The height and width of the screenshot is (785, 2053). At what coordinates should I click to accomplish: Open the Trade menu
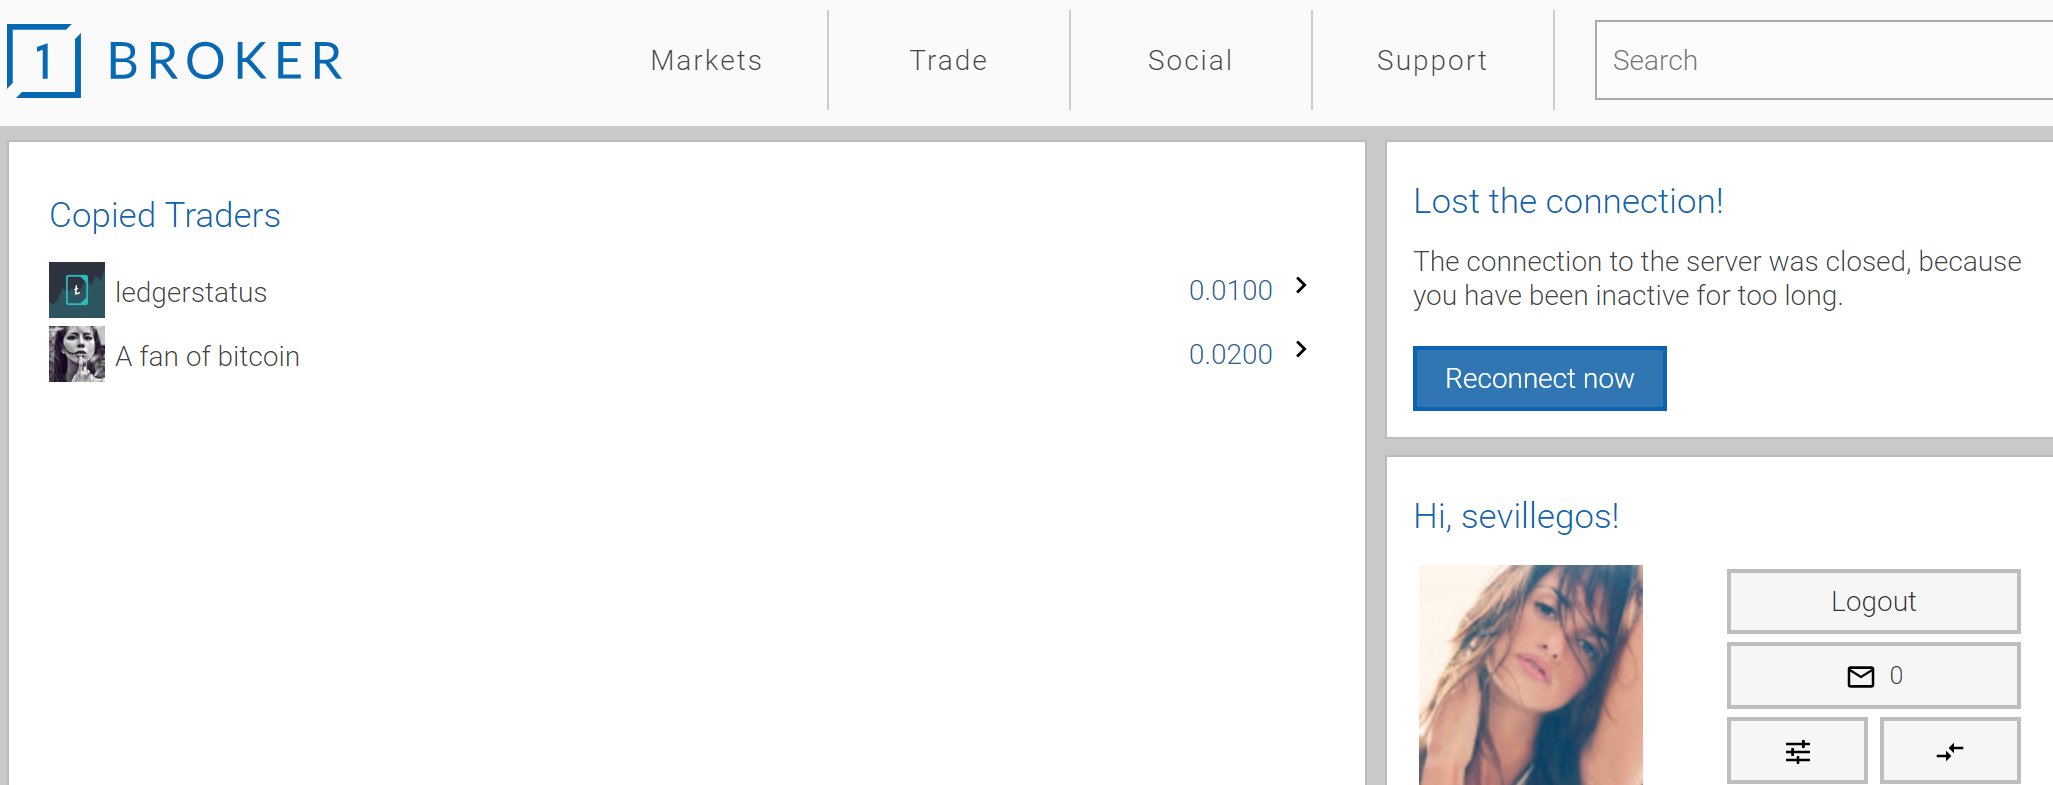tap(948, 61)
